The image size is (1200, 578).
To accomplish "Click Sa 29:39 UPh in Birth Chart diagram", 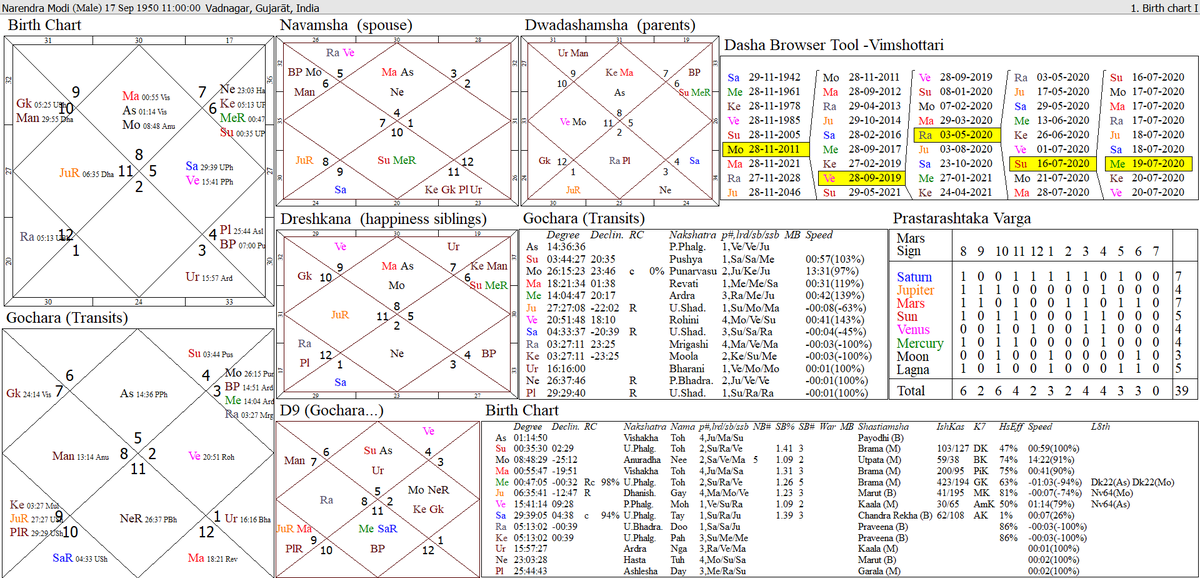I will tap(208, 165).
